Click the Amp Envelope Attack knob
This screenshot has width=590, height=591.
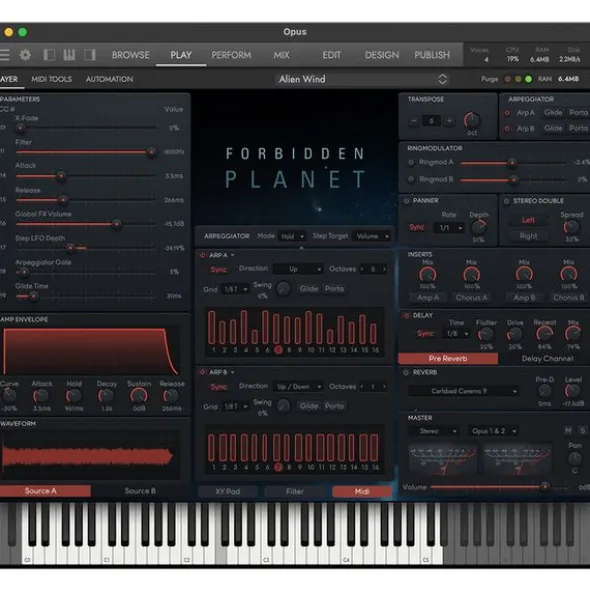tap(41, 396)
